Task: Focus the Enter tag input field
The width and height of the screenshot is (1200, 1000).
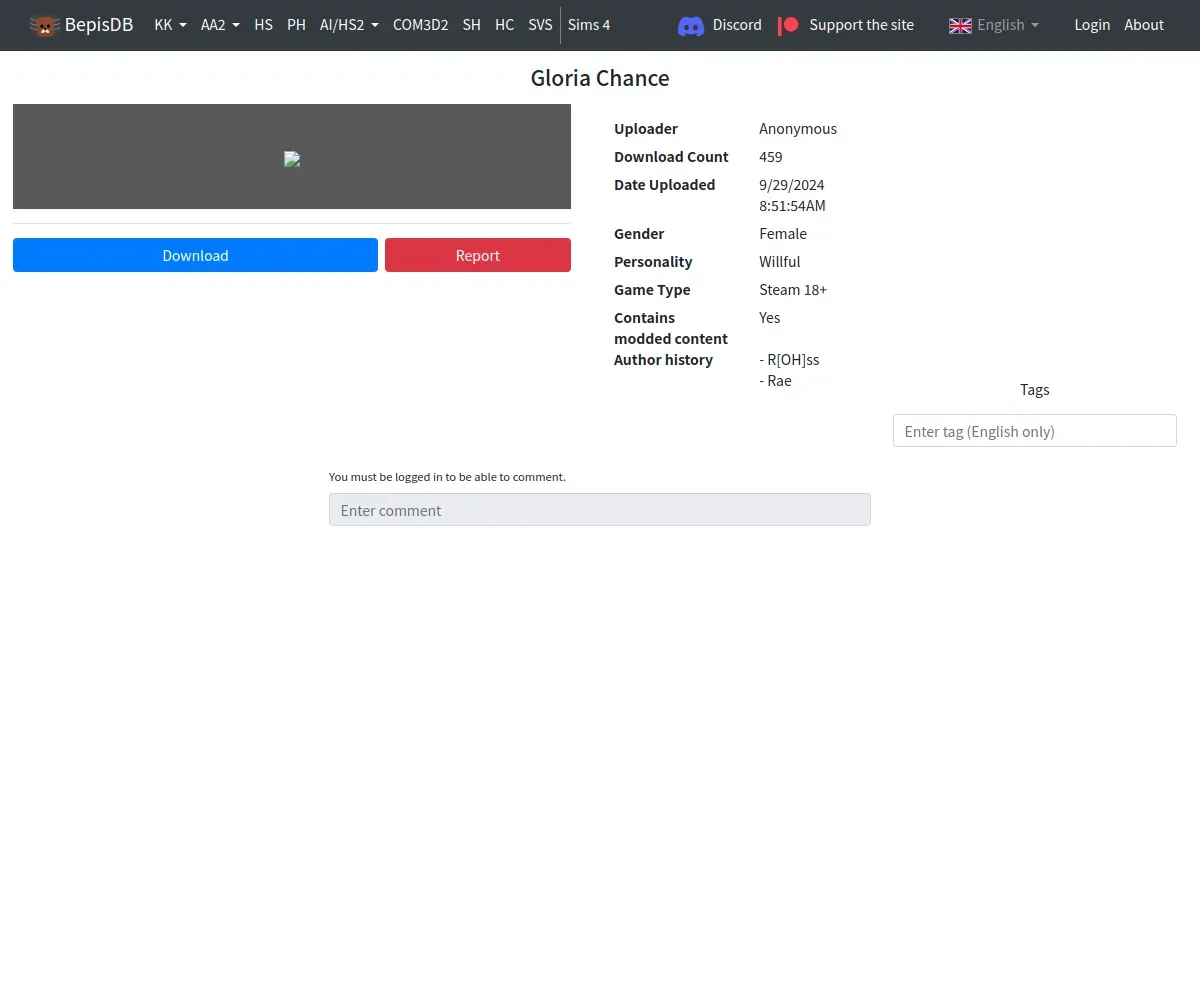Action: pyautogui.click(x=1035, y=431)
